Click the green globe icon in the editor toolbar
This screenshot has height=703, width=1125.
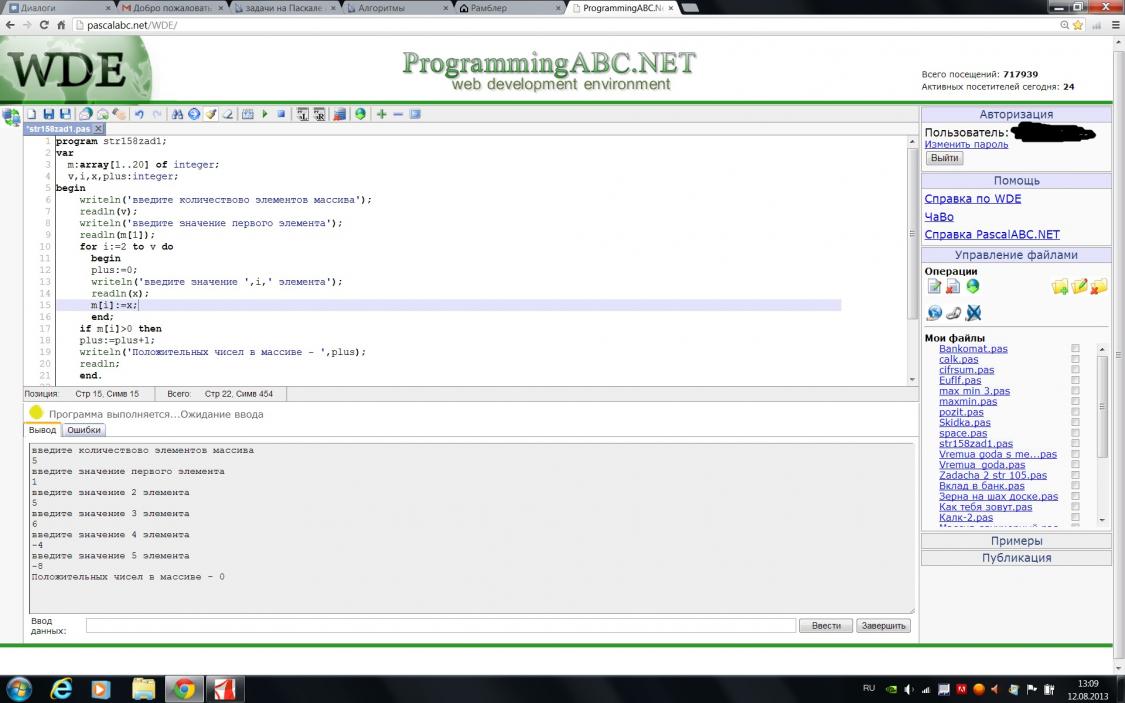pos(360,114)
